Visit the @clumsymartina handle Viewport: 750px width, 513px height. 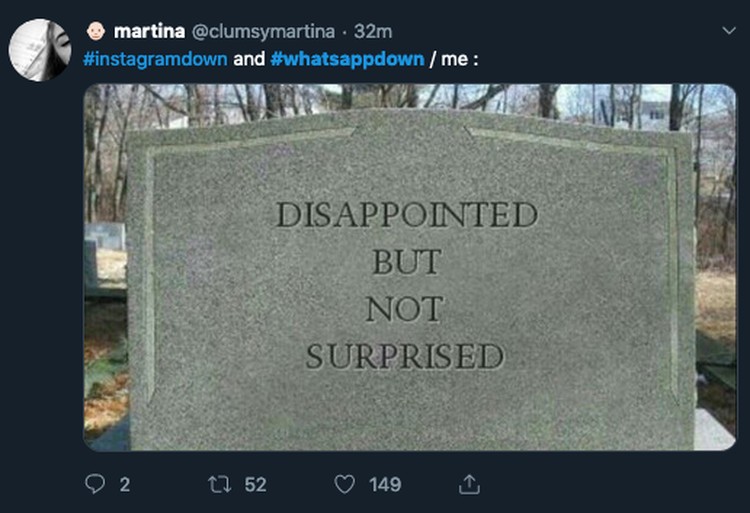[263, 32]
